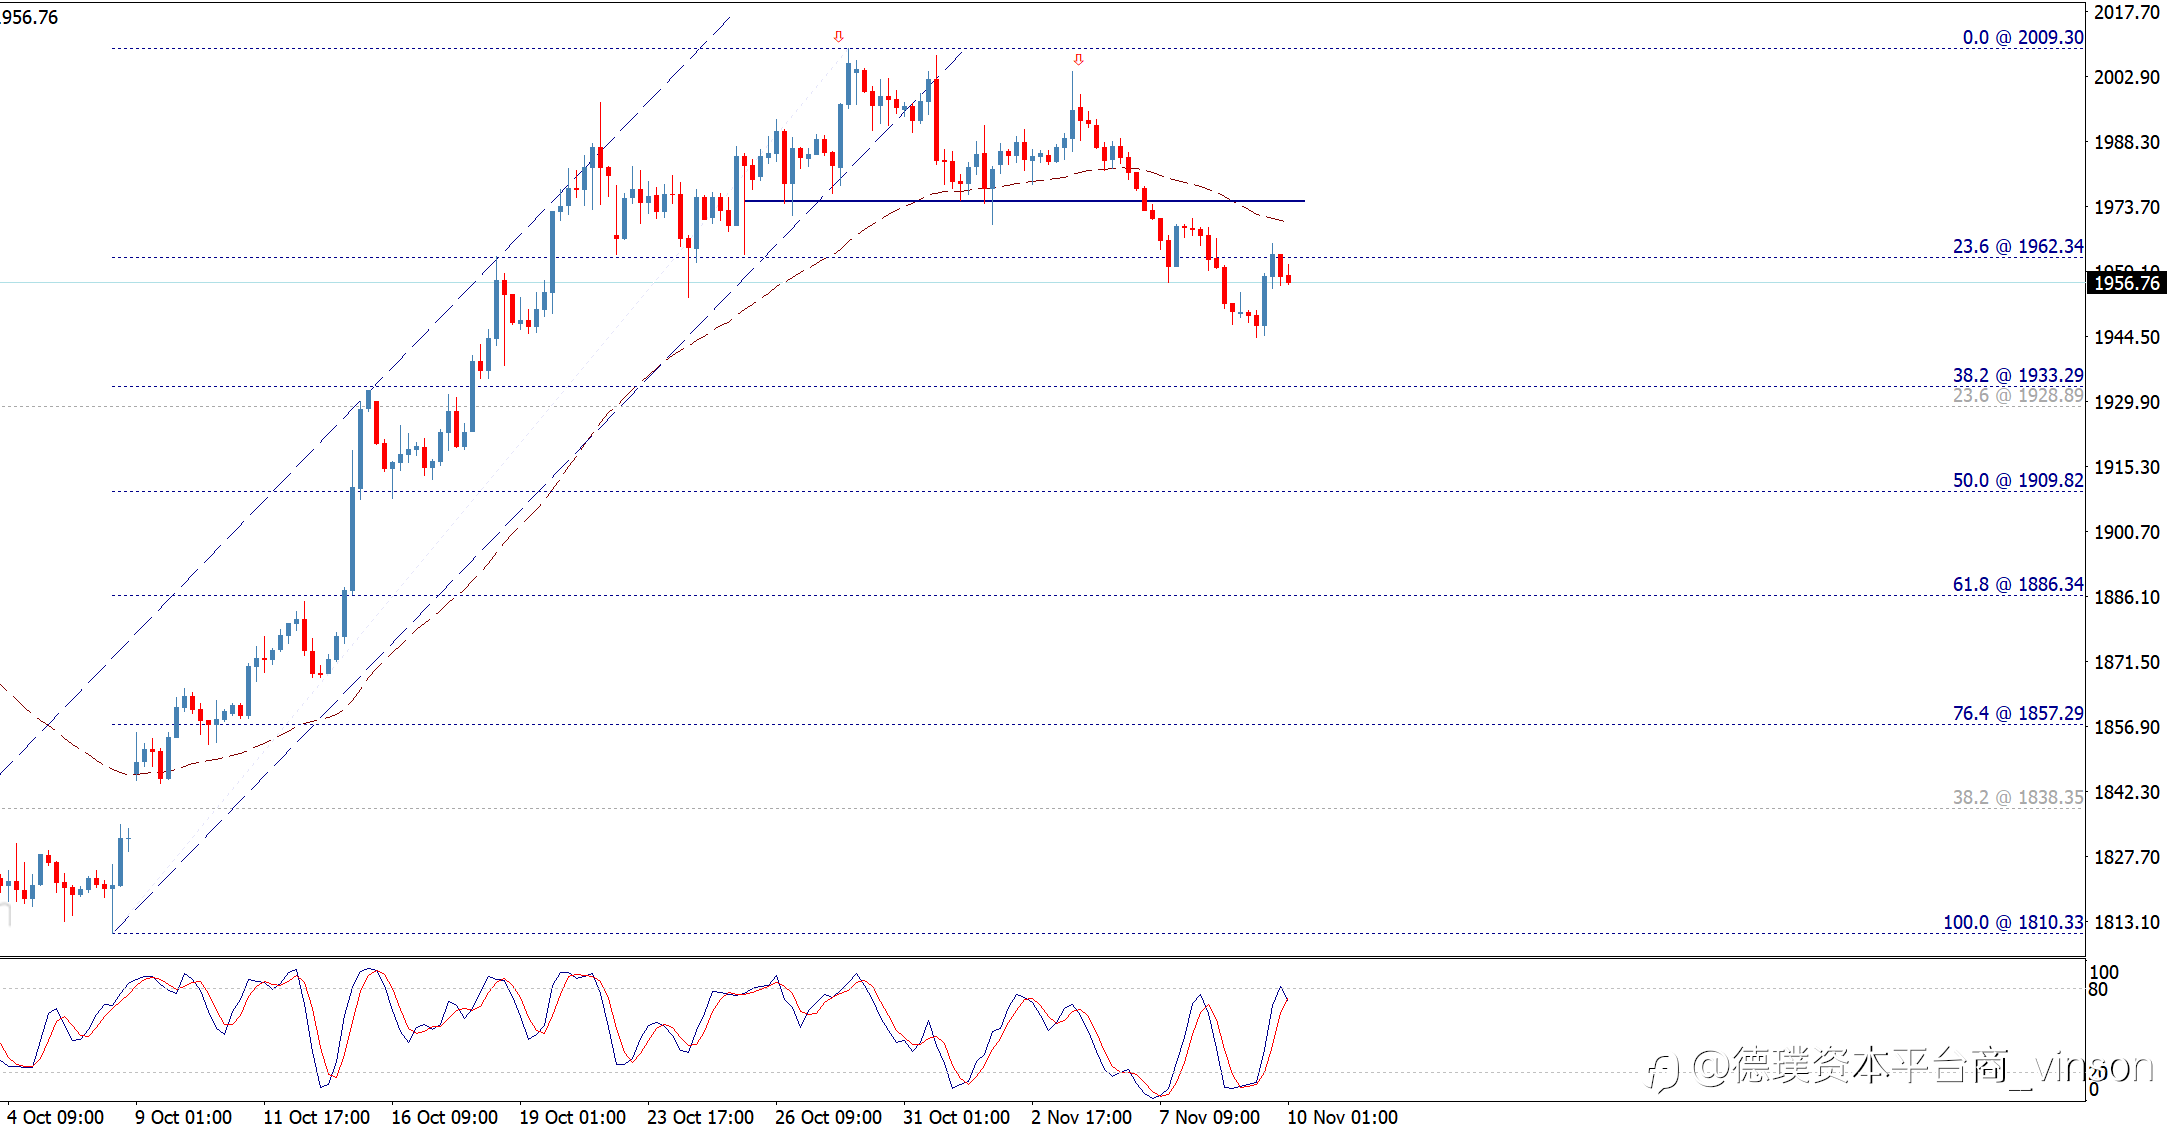Click the 2017.70 price scale label
Image resolution: width=2177 pixels, height=1134 pixels.
(2127, 12)
